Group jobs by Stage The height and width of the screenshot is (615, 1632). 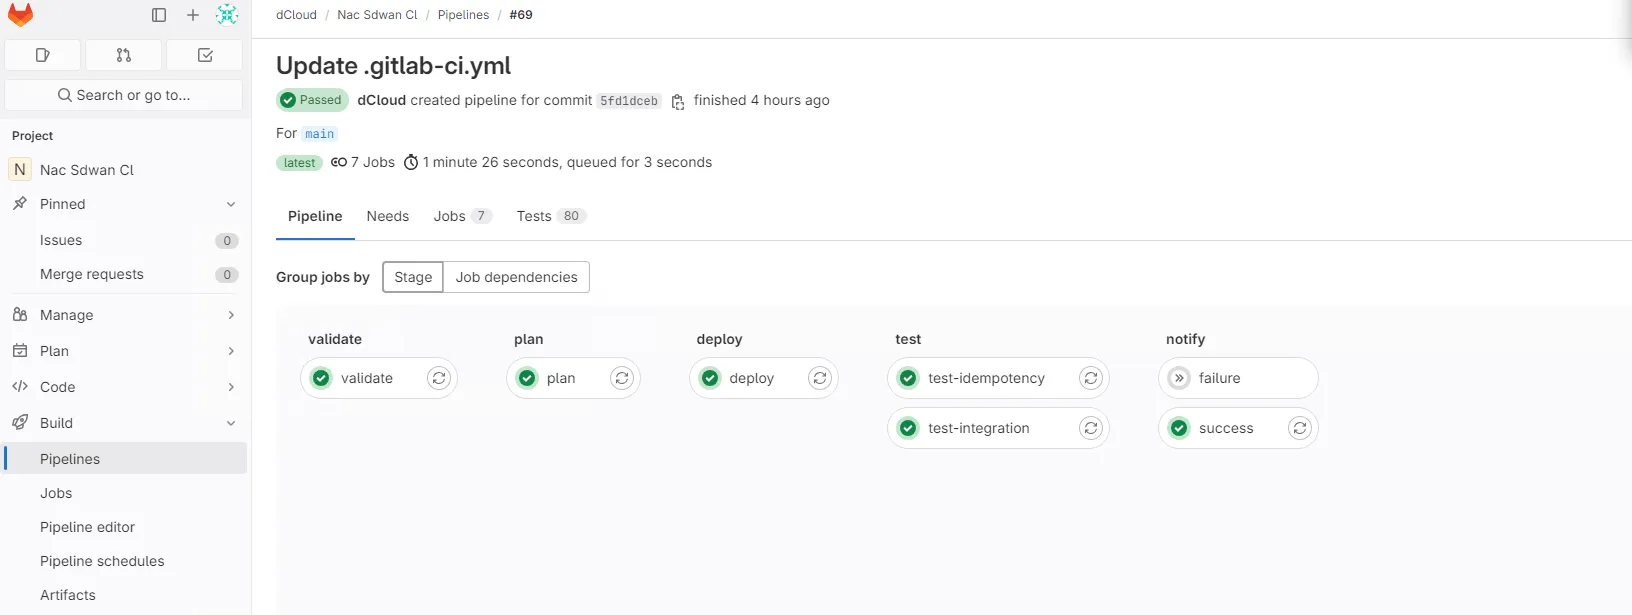(413, 277)
